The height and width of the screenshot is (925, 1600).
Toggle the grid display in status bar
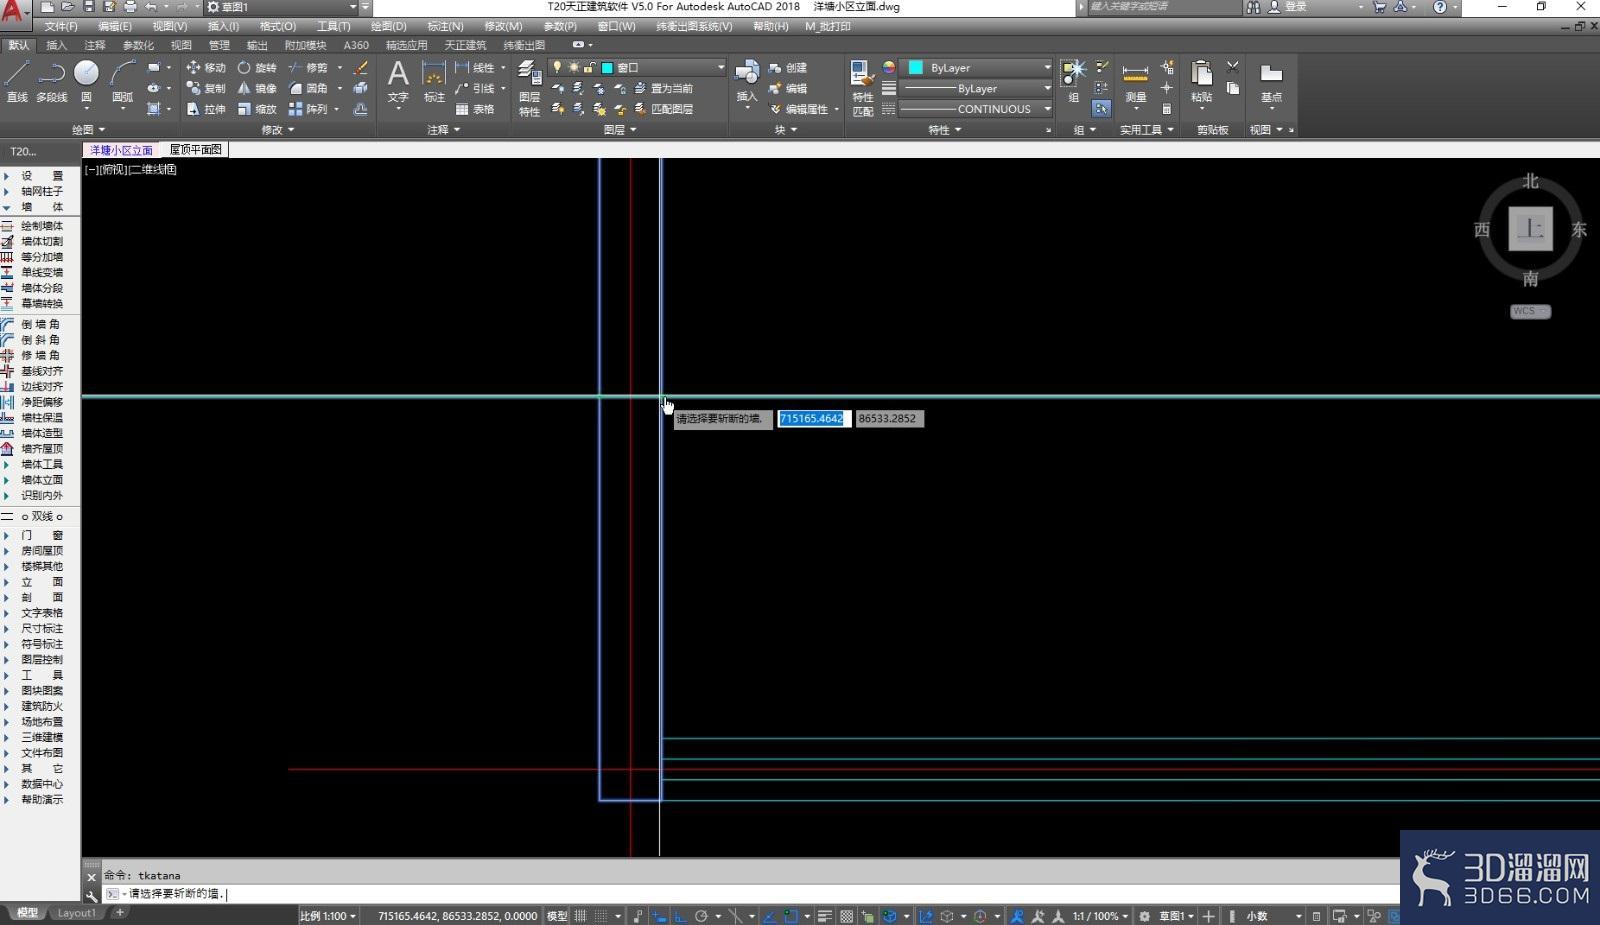click(x=580, y=916)
